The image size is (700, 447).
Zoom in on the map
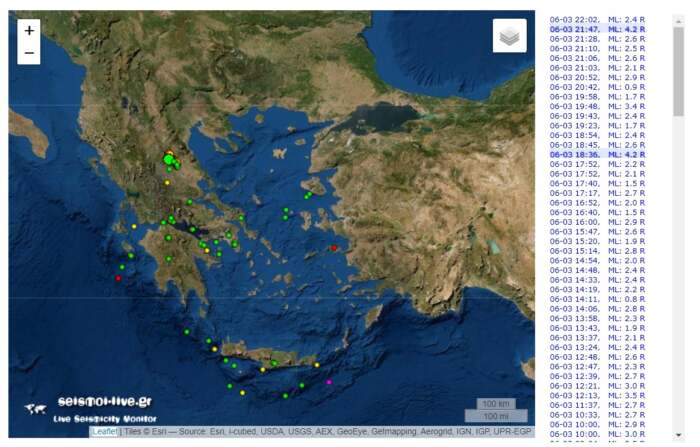(x=29, y=31)
